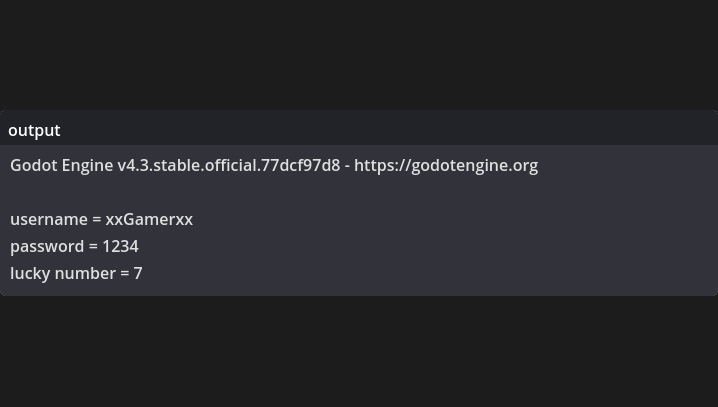Click the word "username"
Image resolution: width=718 pixels, height=407 pixels.
coord(49,219)
